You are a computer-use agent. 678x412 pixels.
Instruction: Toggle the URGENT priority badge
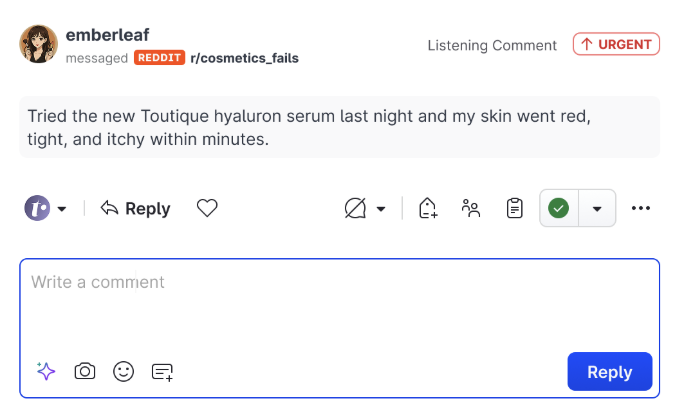click(616, 44)
